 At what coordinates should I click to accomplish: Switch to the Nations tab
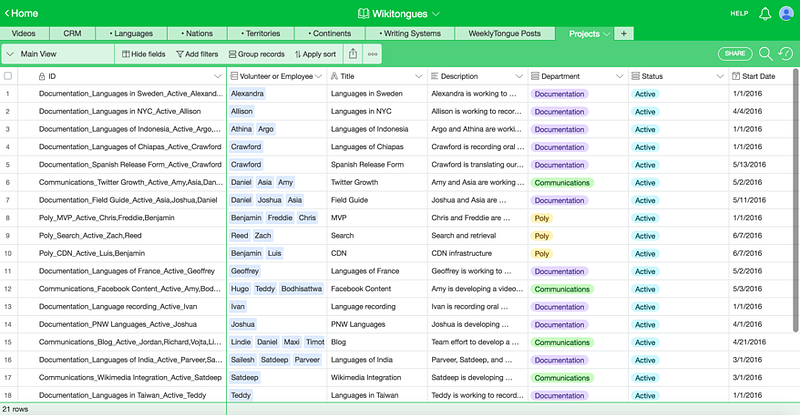pos(197,34)
